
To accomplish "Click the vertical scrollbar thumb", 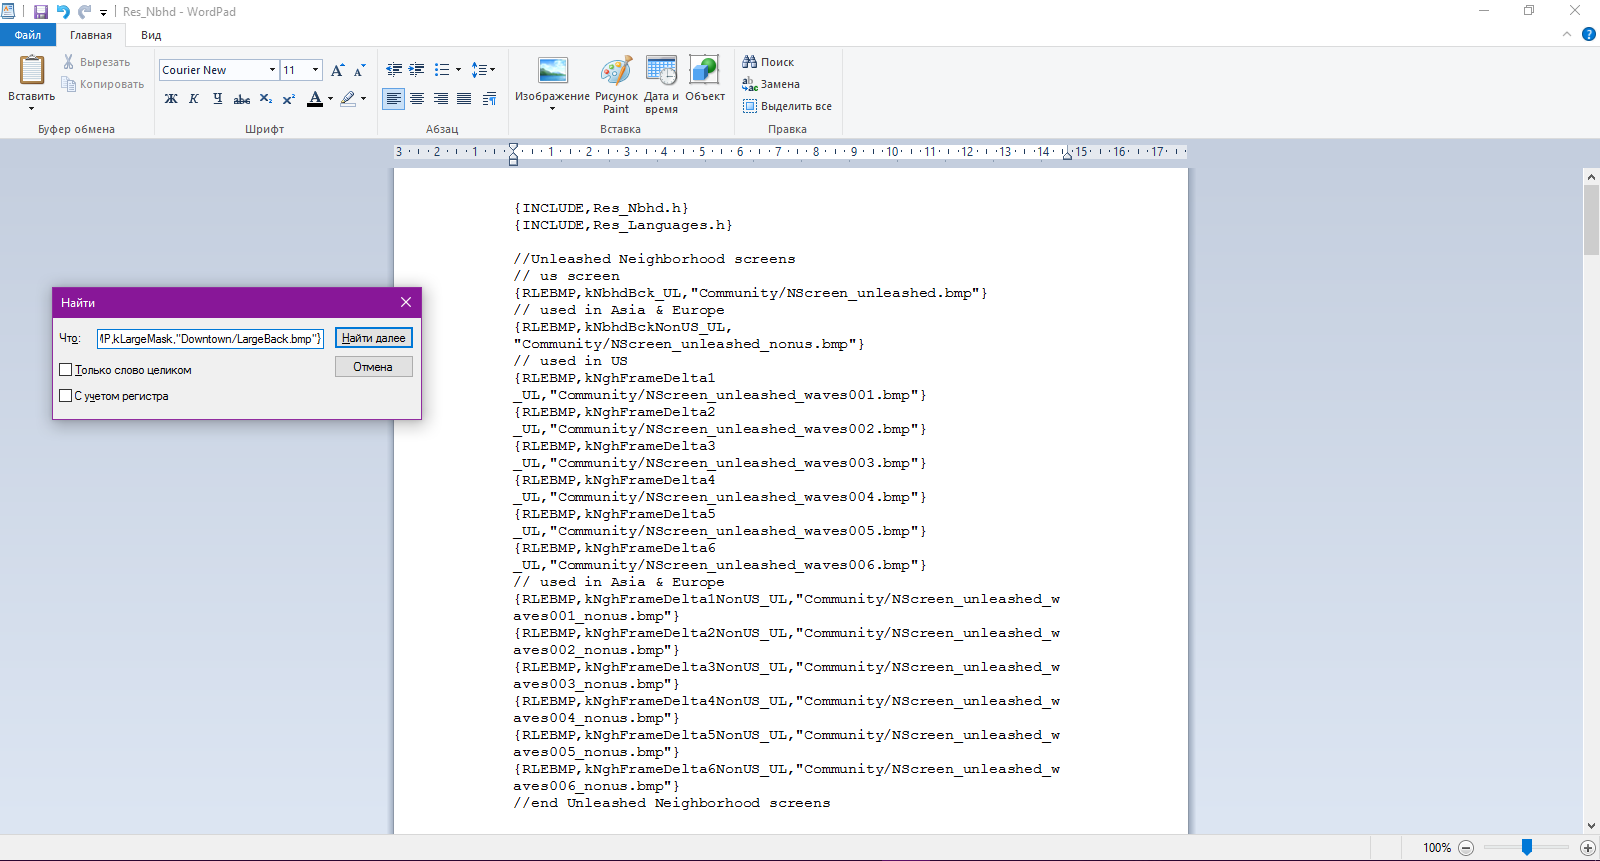I will click(1591, 220).
